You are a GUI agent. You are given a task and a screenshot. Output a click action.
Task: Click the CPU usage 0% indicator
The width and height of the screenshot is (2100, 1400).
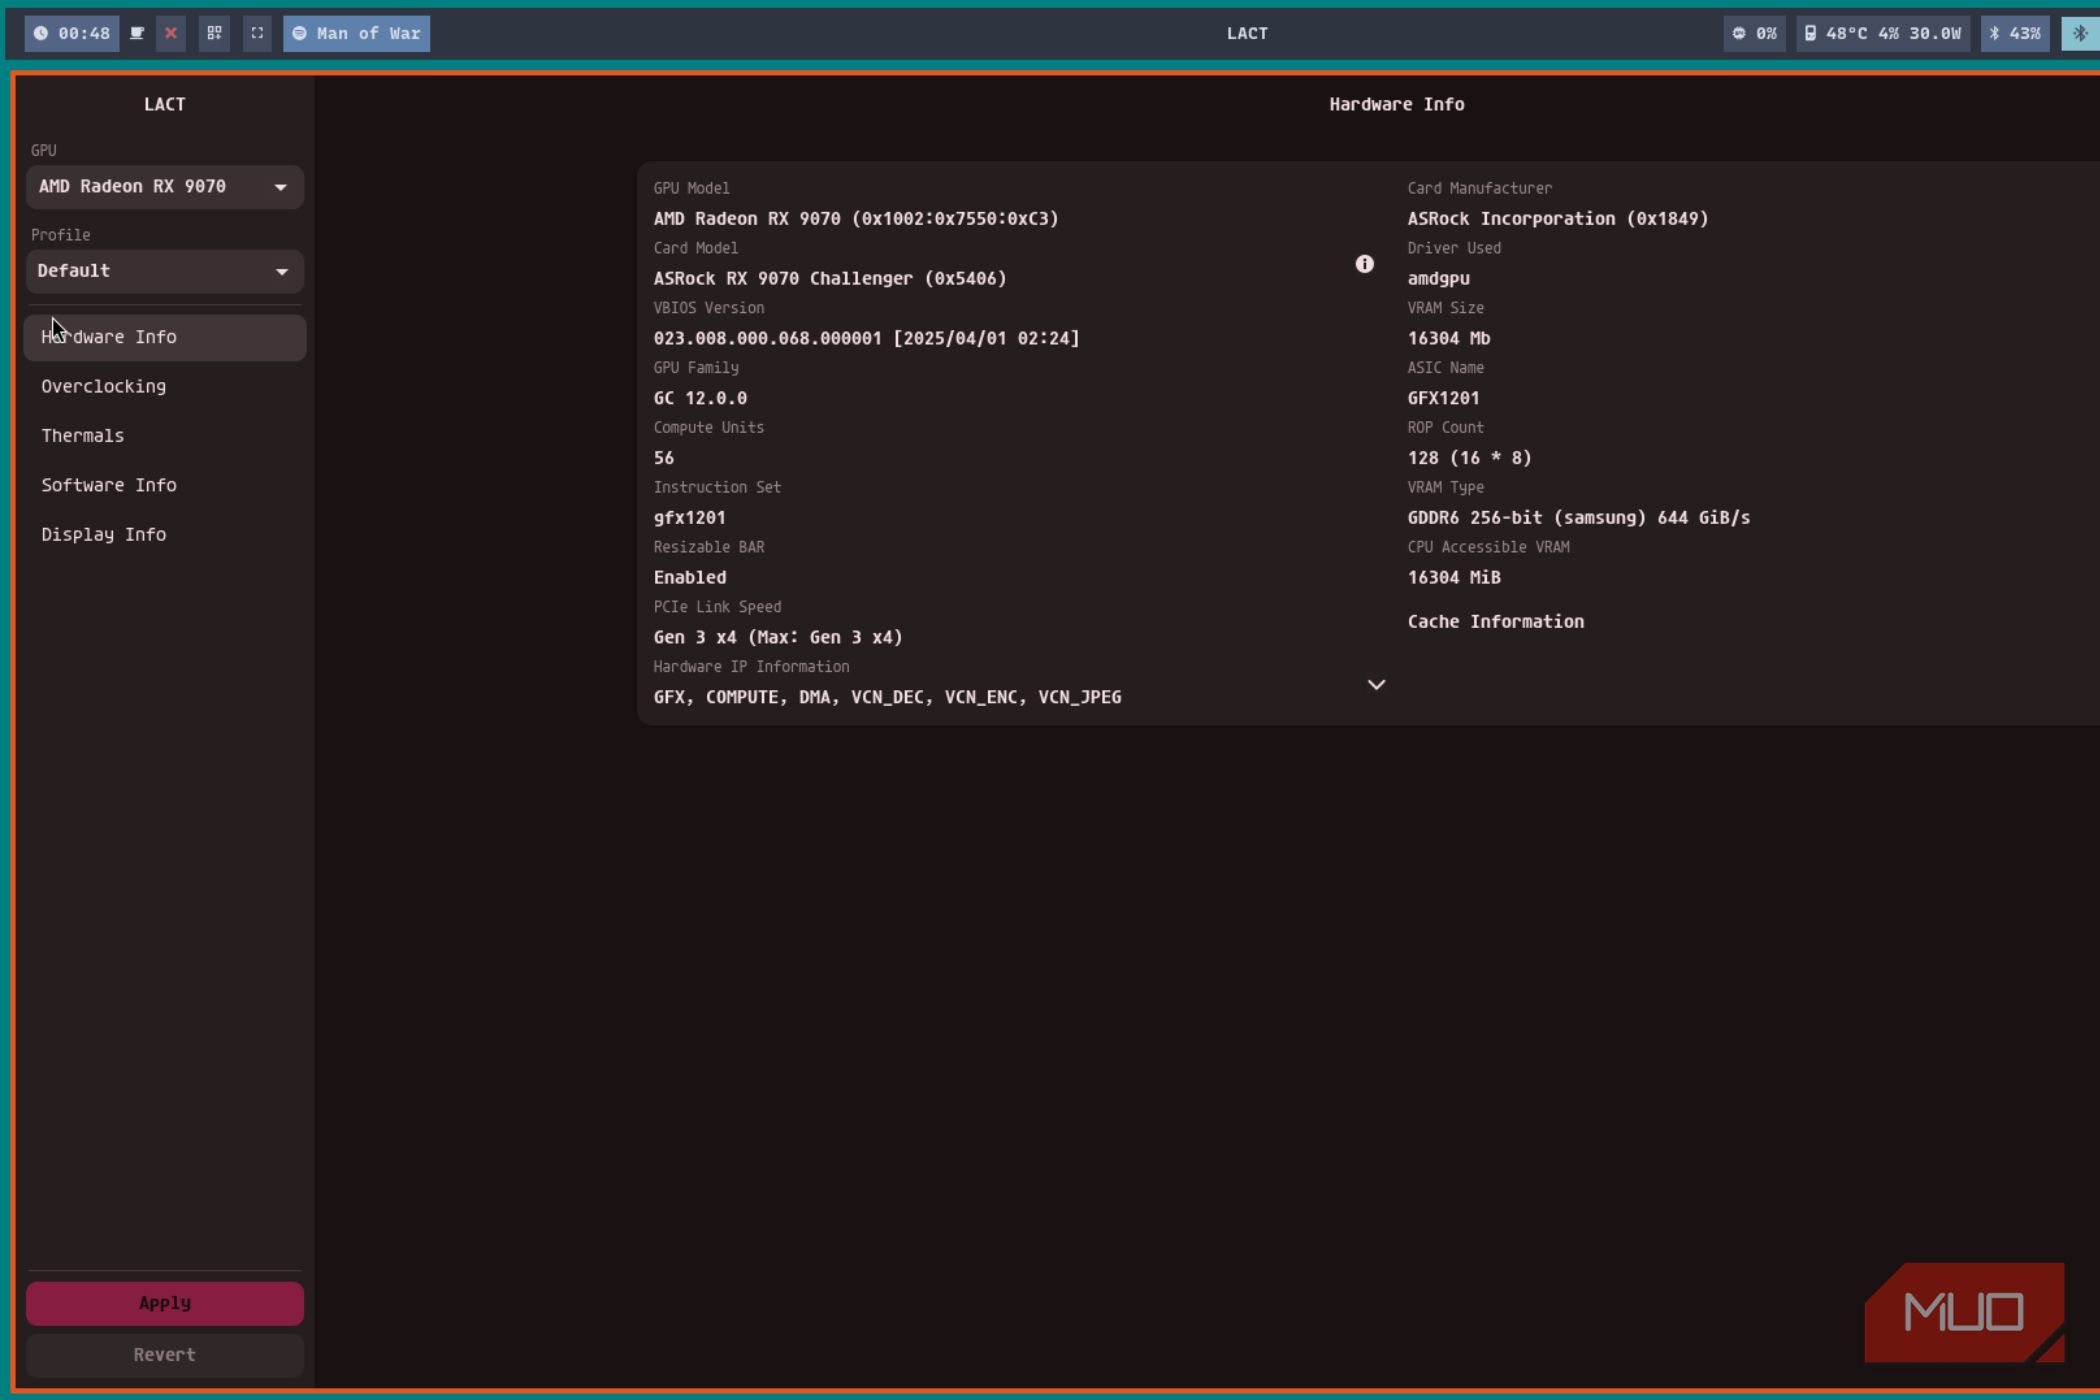1754,33
